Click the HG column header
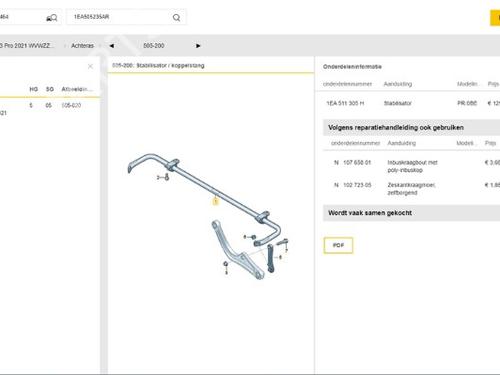Image resolution: width=500 pixels, height=375 pixels. pyautogui.click(x=33, y=89)
